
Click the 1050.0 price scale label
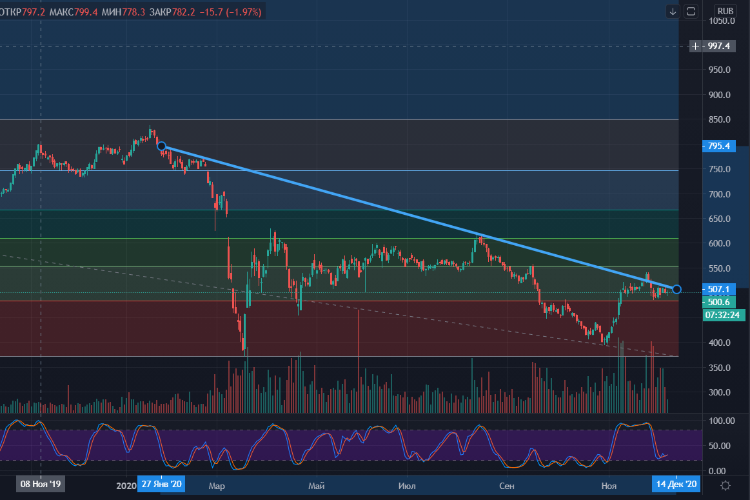tap(722, 21)
